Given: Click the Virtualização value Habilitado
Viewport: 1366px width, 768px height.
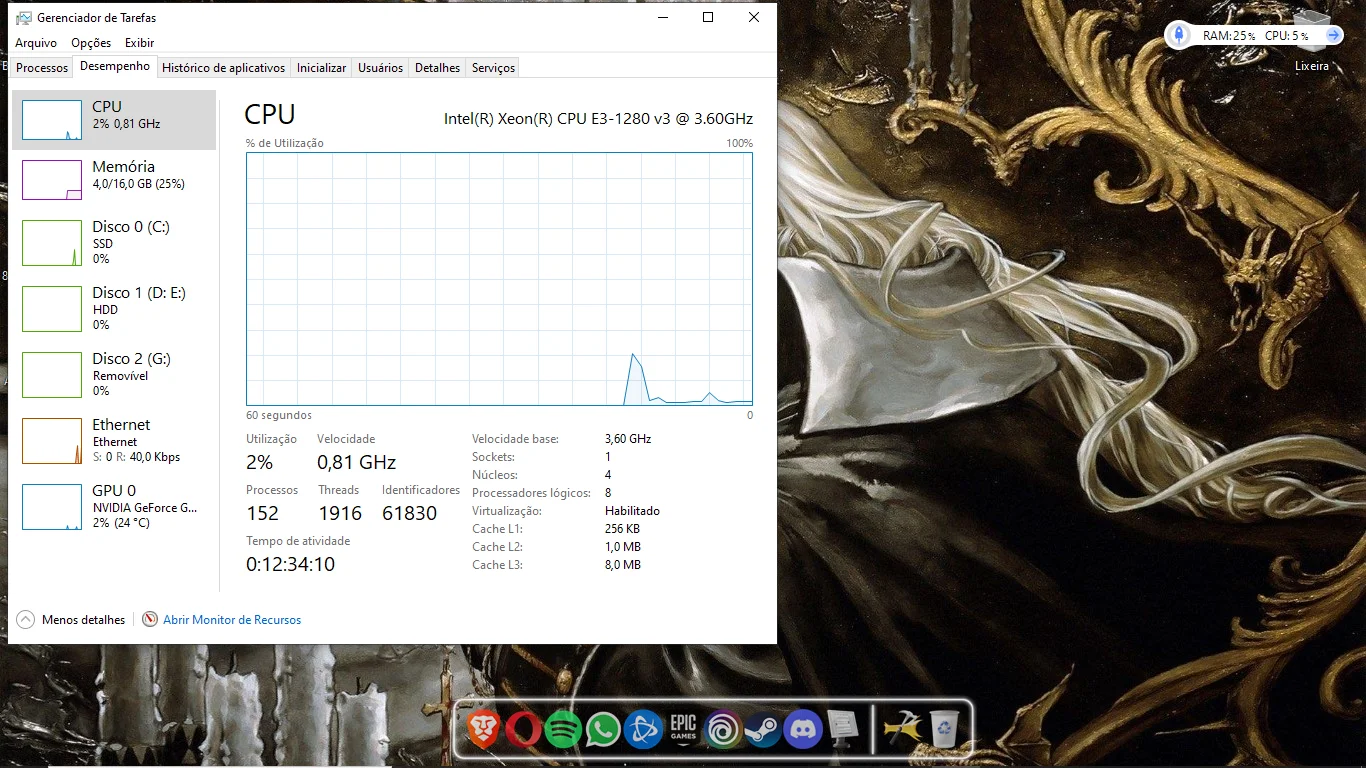Looking at the screenshot, I should pyautogui.click(x=632, y=511).
